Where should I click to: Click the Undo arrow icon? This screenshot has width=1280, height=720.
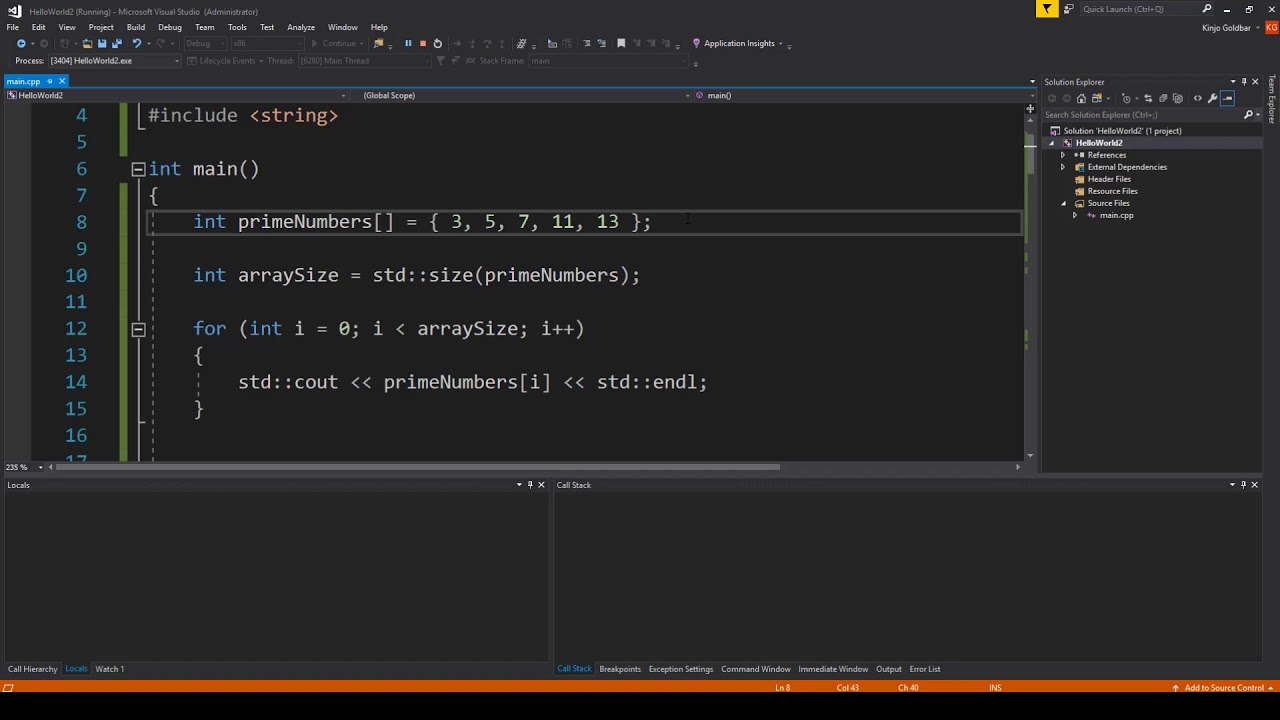[136, 43]
